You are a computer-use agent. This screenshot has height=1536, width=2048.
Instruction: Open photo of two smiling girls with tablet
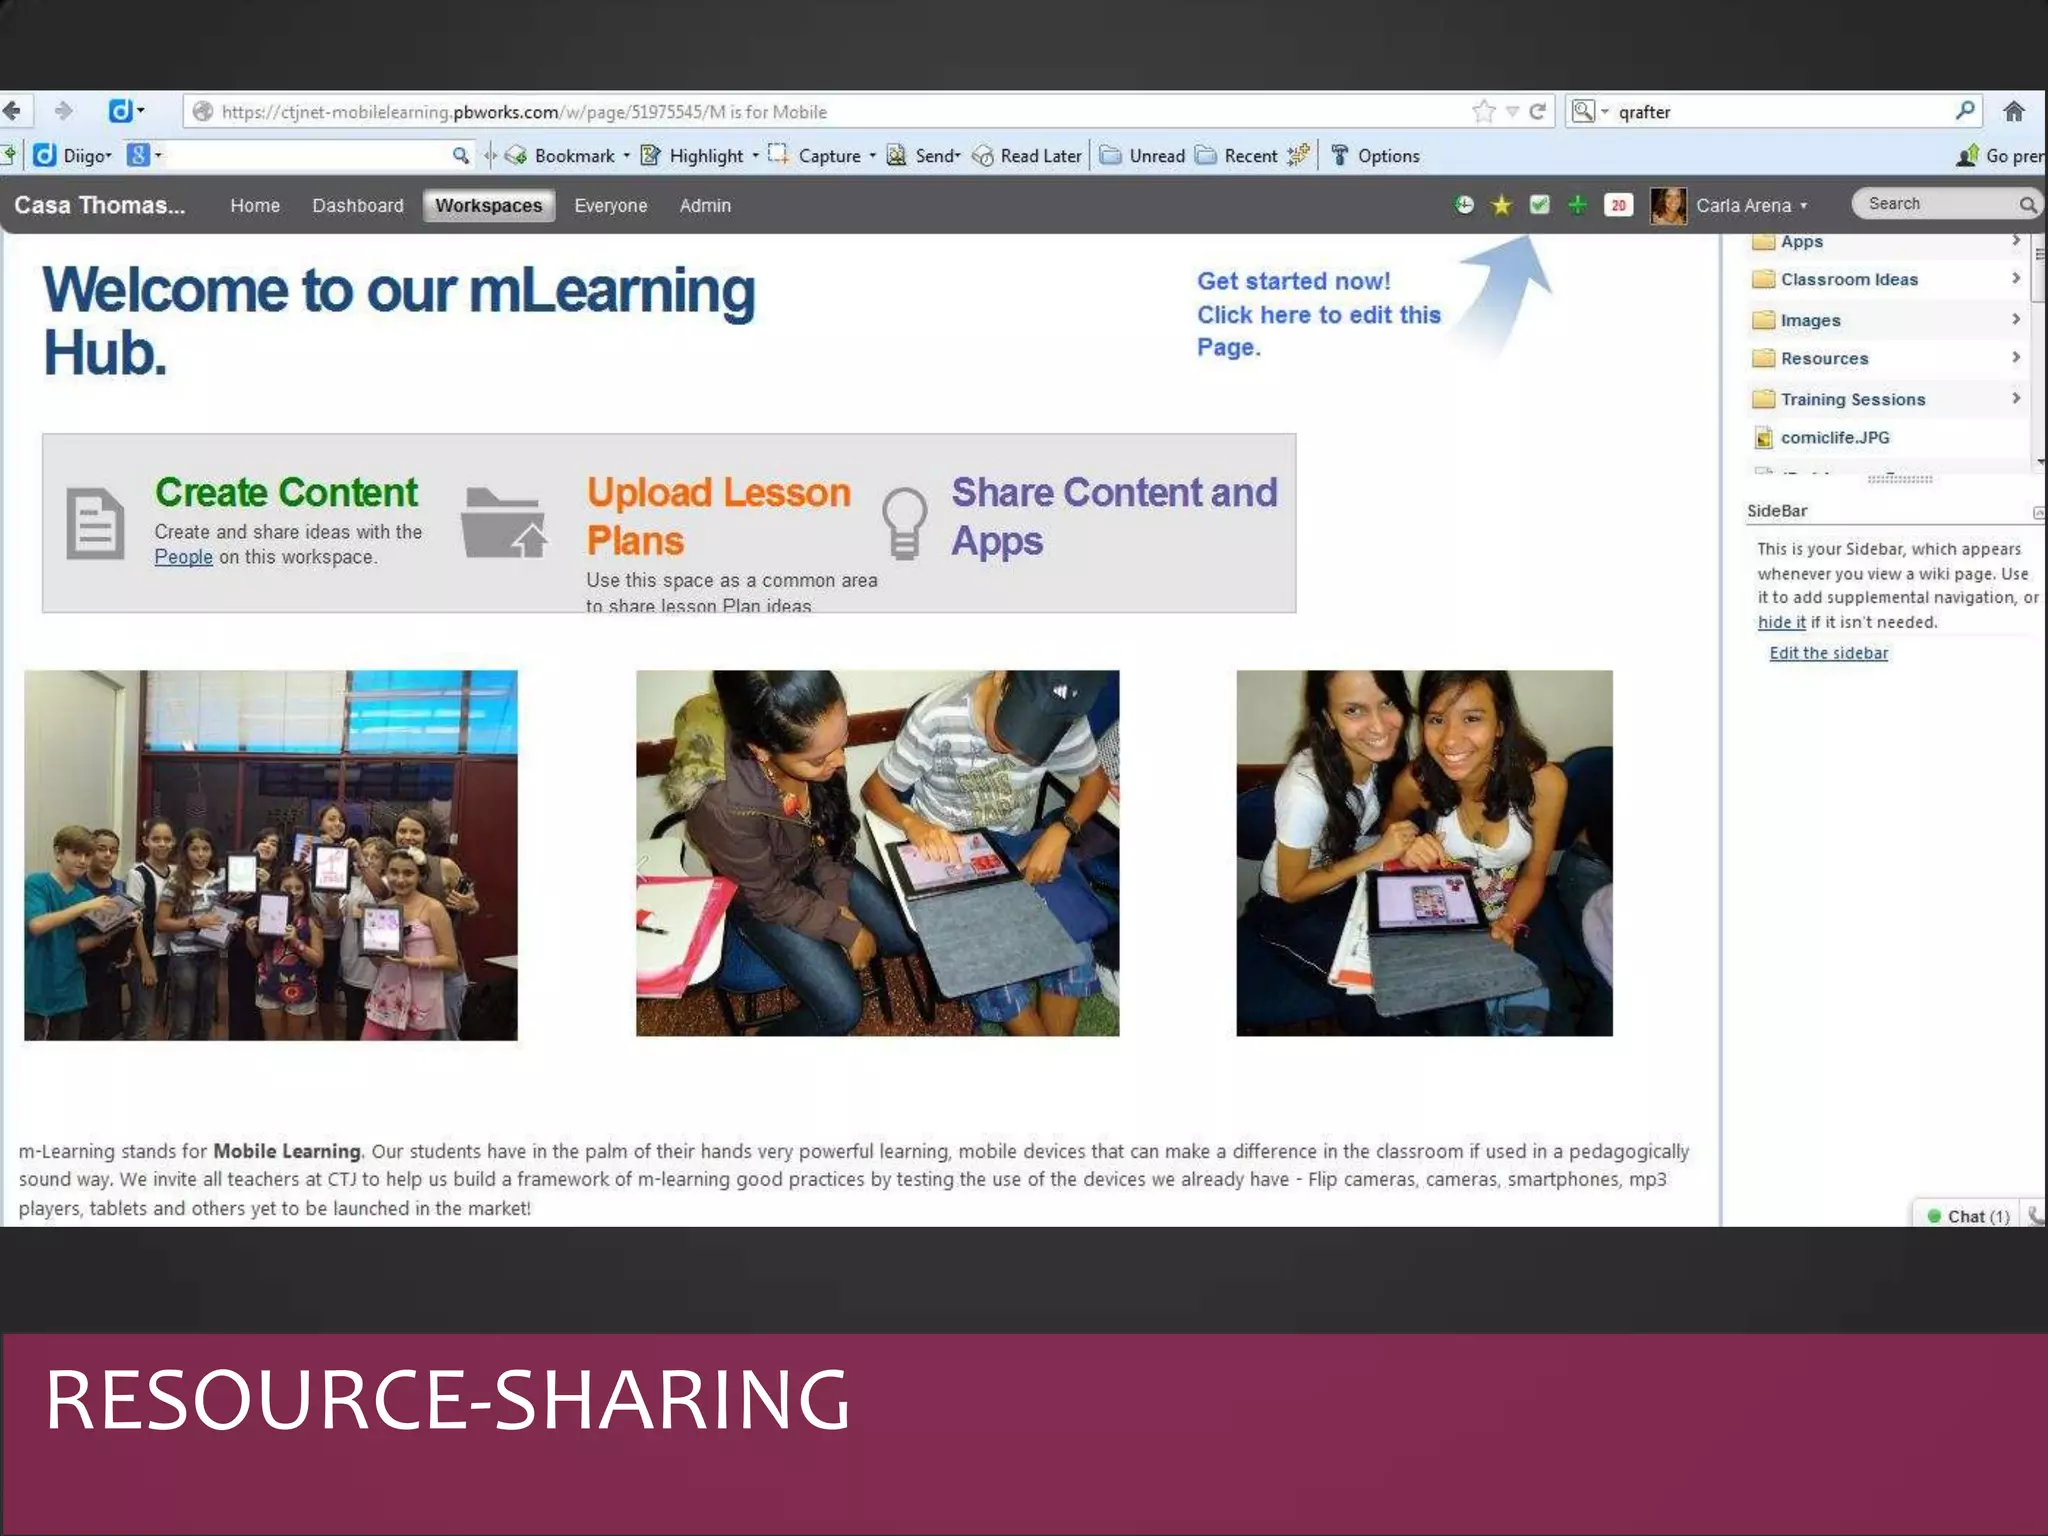(1424, 853)
